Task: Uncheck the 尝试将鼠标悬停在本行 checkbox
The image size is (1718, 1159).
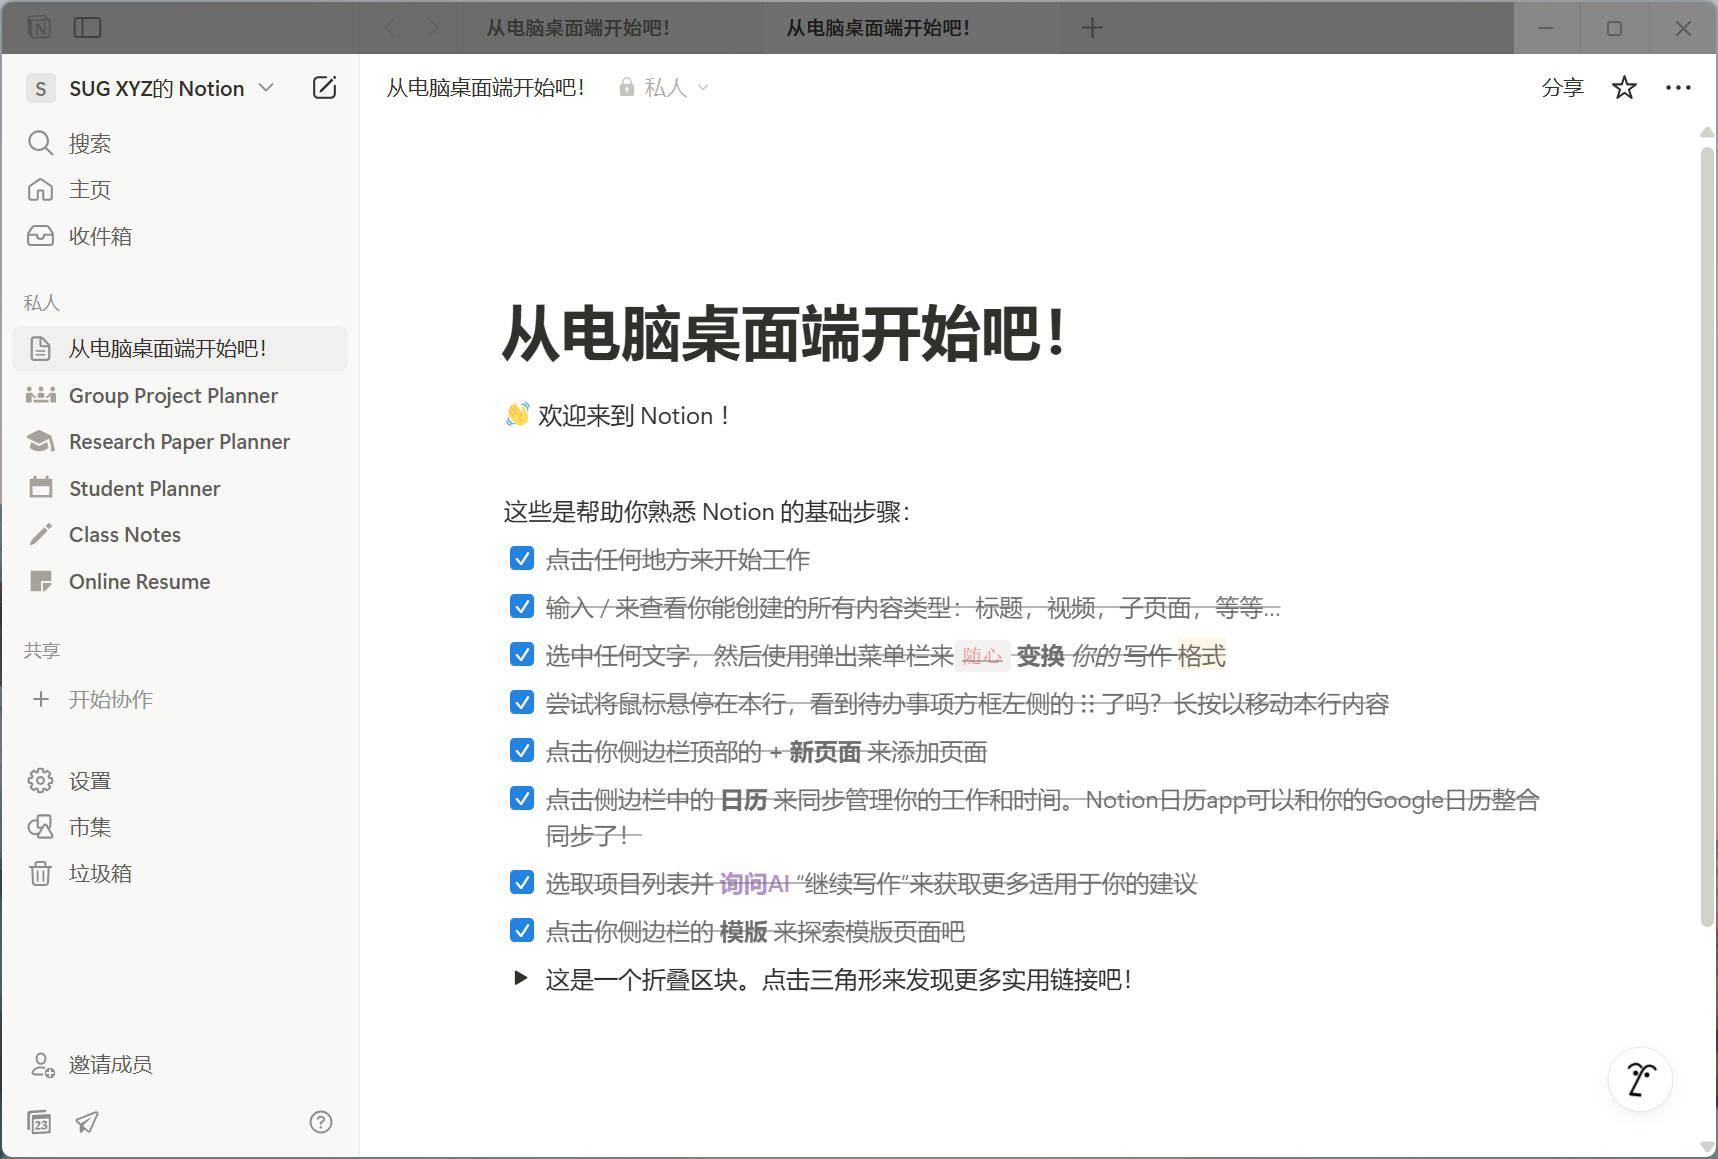Action: (x=522, y=702)
